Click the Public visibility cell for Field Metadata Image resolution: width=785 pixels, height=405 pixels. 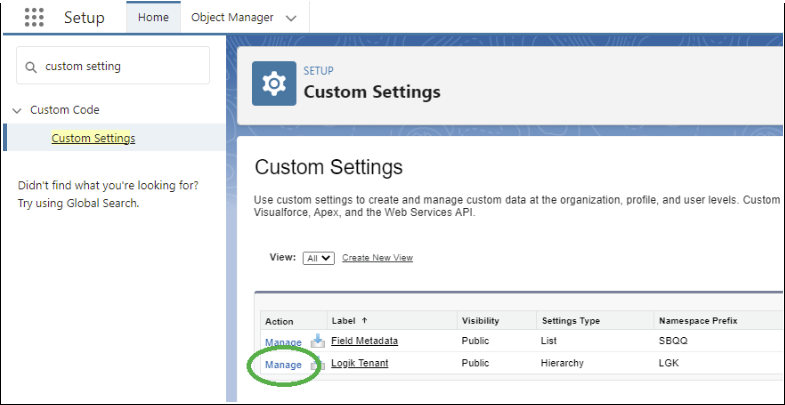(475, 341)
